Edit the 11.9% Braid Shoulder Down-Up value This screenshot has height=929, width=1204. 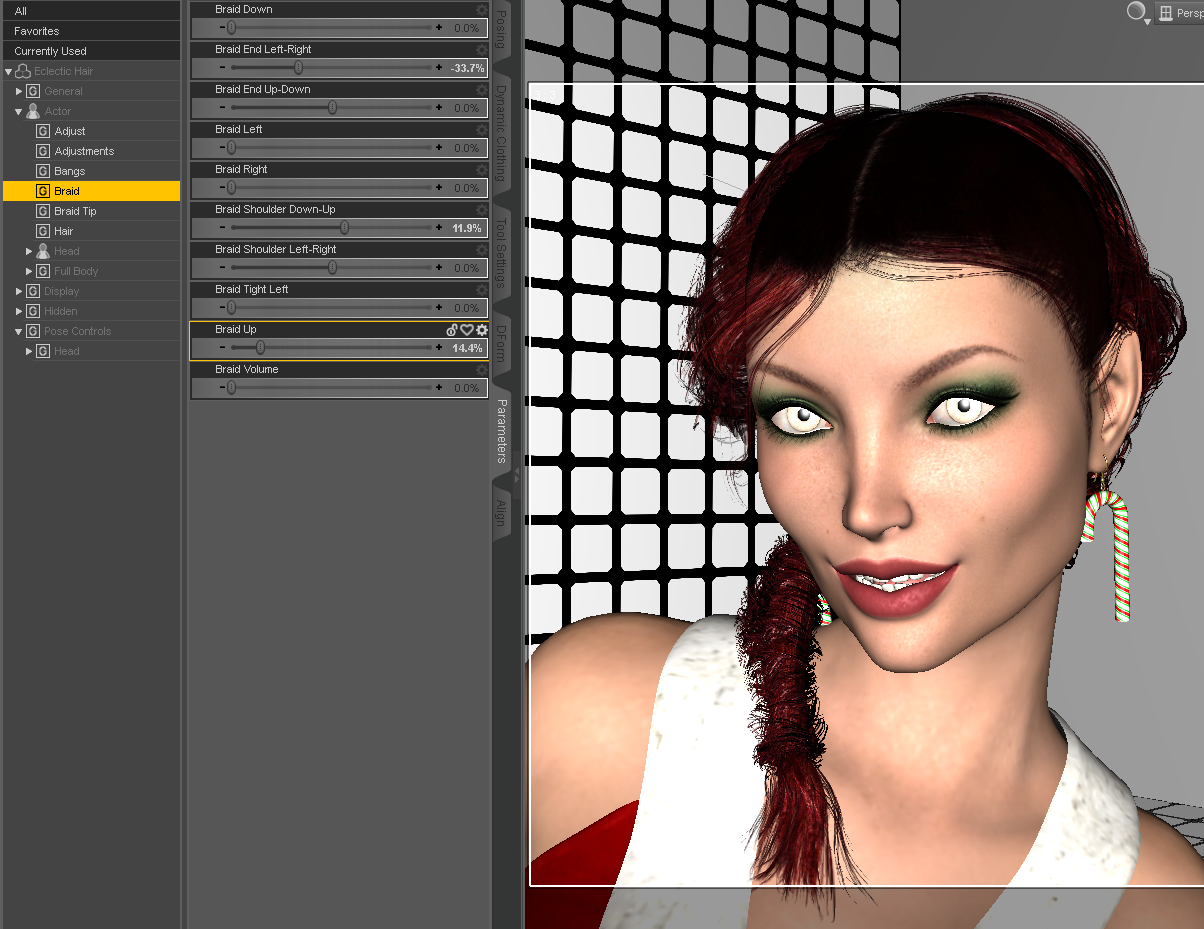[467, 228]
